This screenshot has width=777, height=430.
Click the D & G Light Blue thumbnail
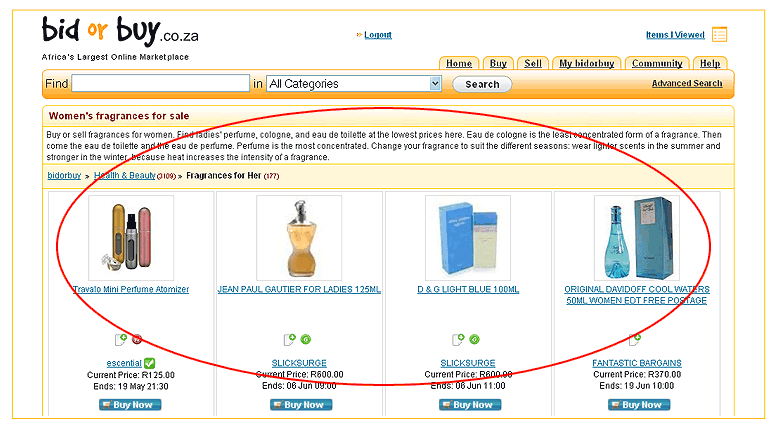click(468, 238)
